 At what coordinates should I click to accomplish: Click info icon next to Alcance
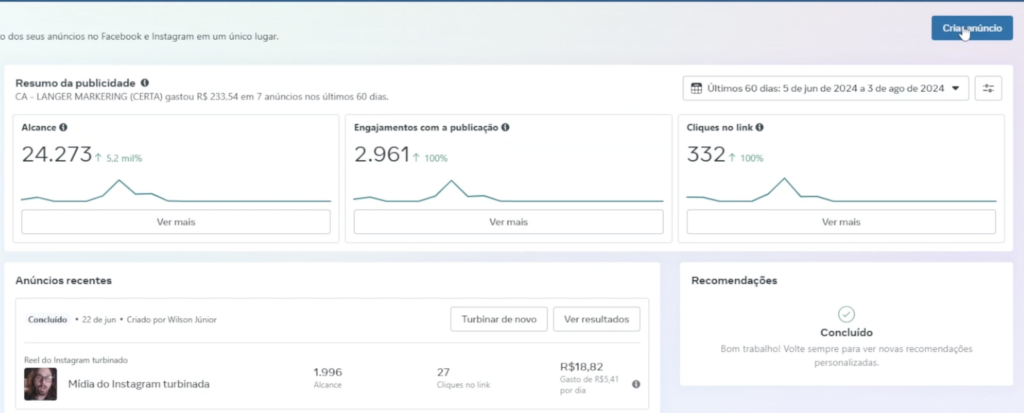click(64, 128)
